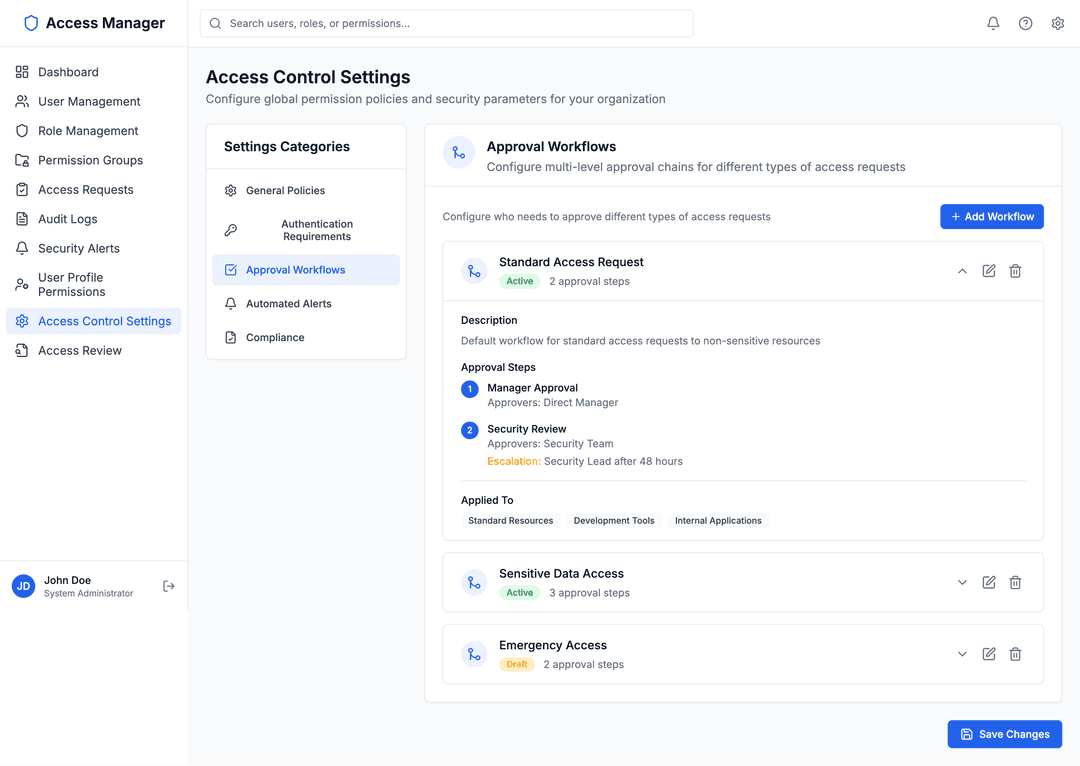The width and height of the screenshot is (1080, 766).
Task: Click the settings gear in top bar
Action: pos(1057,23)
